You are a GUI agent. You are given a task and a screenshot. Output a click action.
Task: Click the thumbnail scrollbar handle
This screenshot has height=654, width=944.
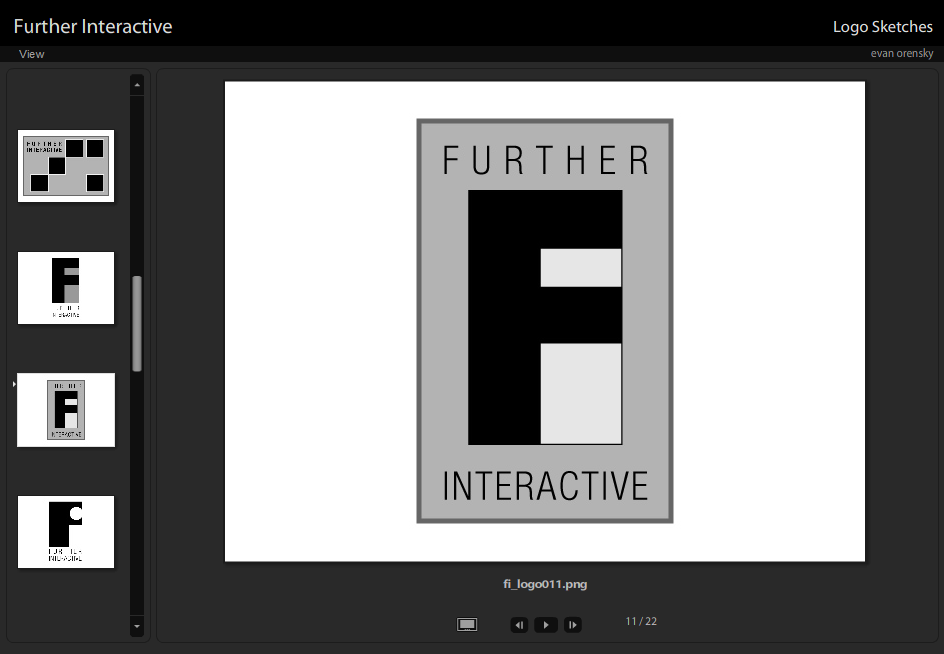137,323
